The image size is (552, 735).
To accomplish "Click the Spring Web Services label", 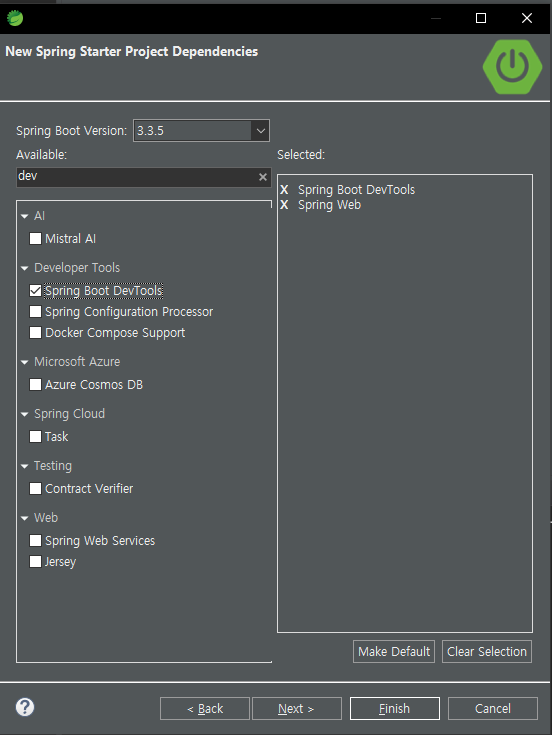I will 100,541.
